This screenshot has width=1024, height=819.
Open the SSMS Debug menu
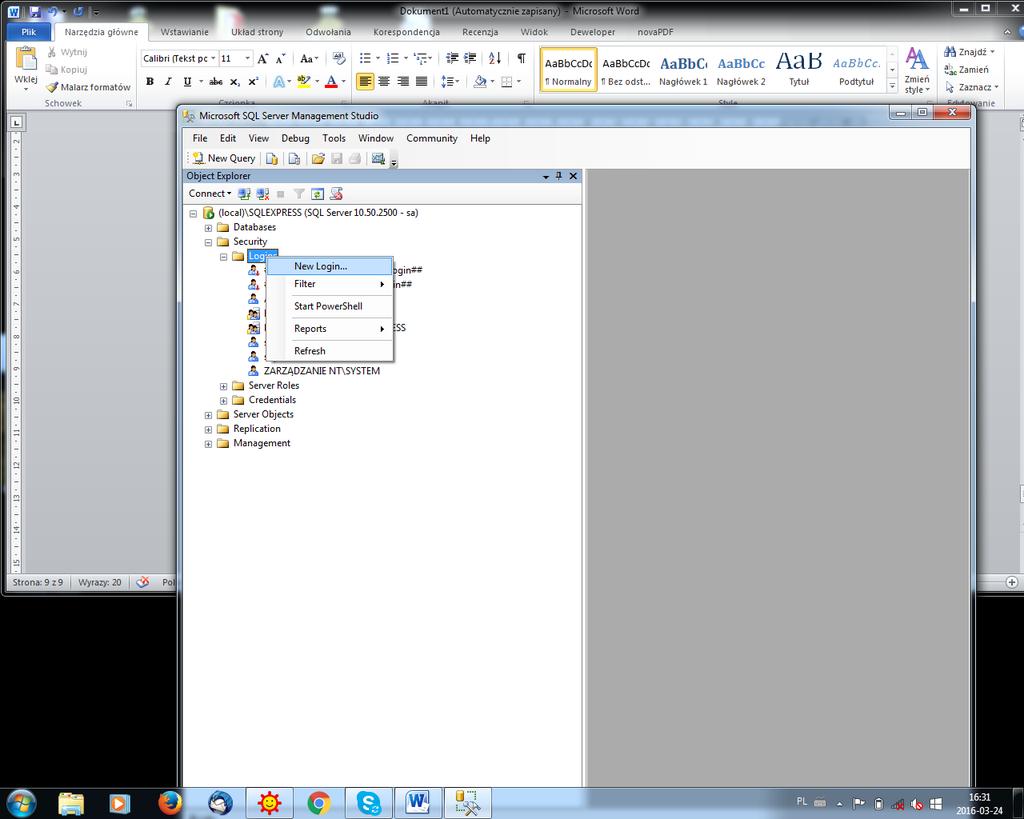295,138
